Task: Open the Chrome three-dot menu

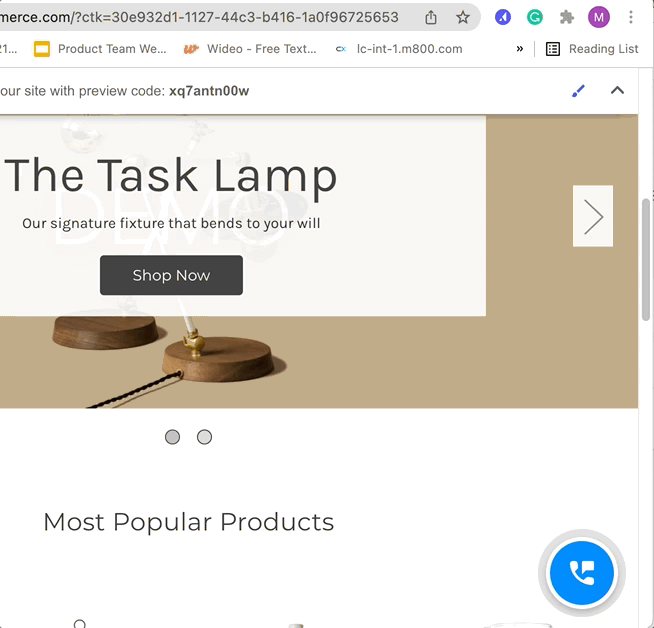Action: [631, 17]
